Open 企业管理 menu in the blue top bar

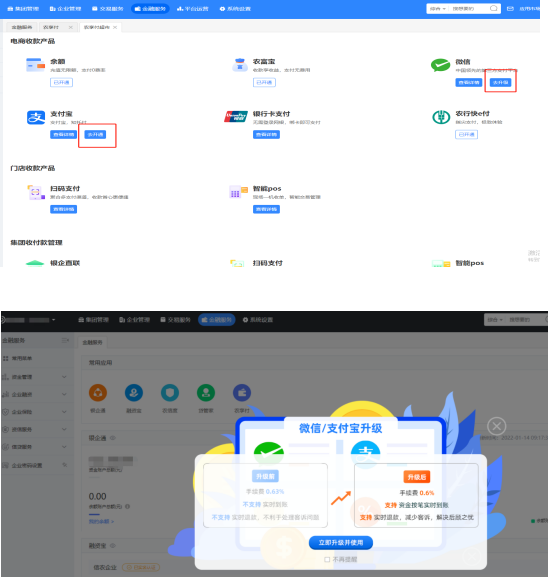coord(66,8)
